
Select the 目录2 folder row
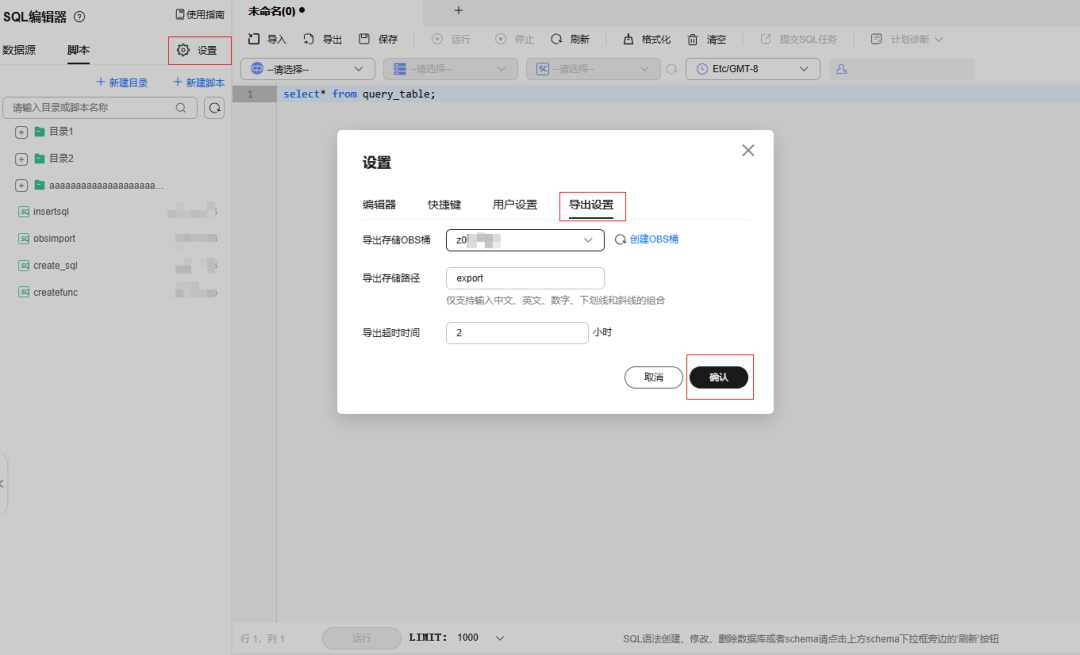pos(61,158)
